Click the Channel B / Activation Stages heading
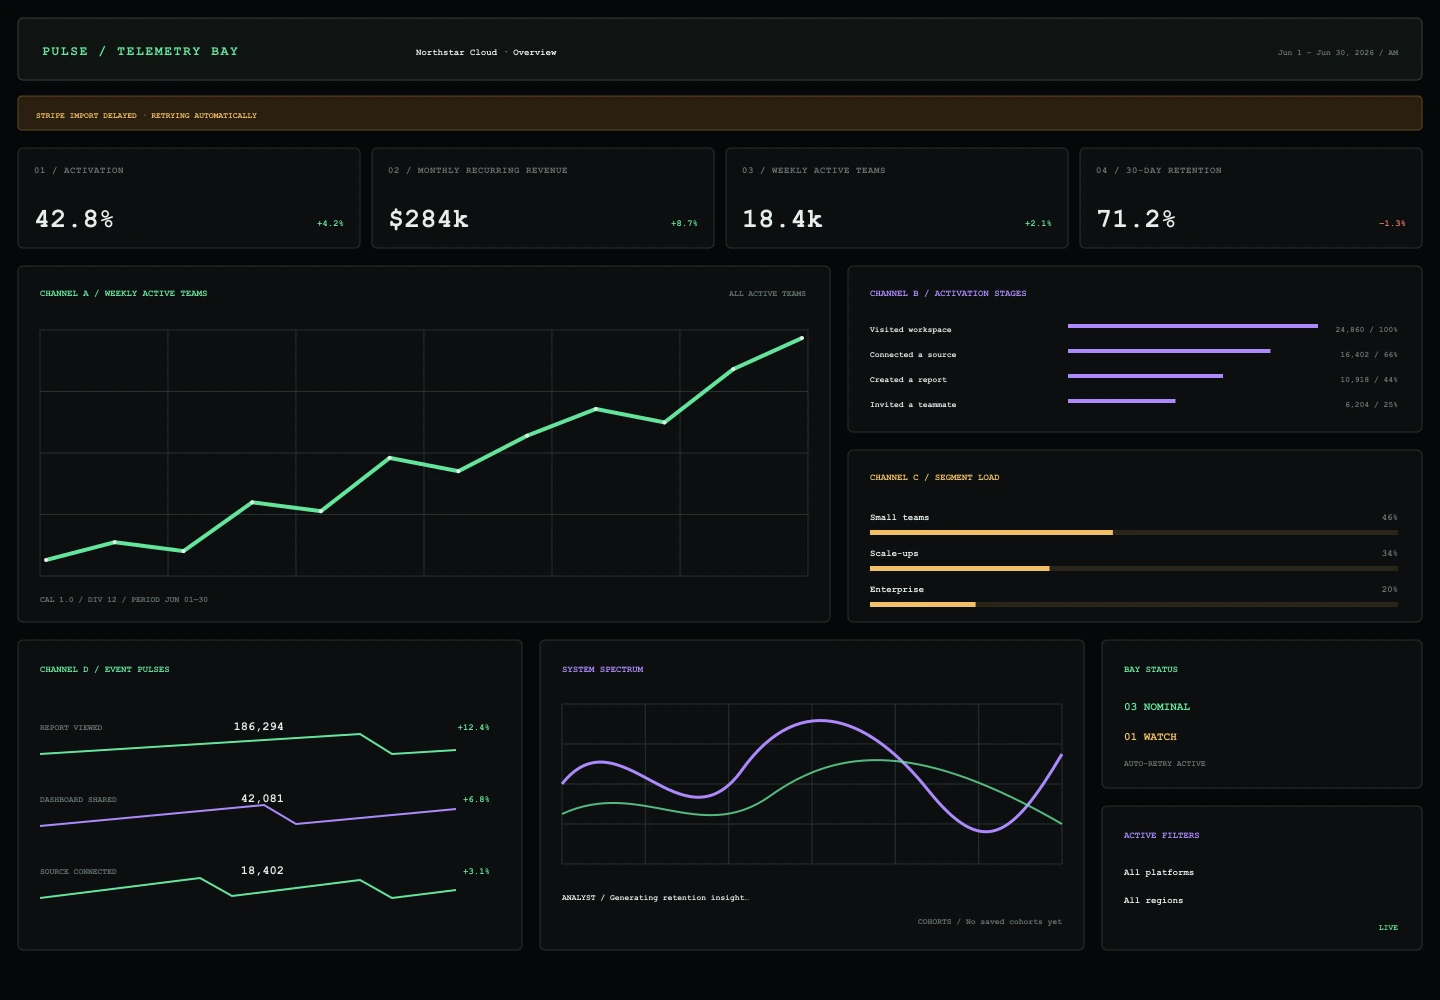The image size is (1440, 1000). tap(948, 293)
